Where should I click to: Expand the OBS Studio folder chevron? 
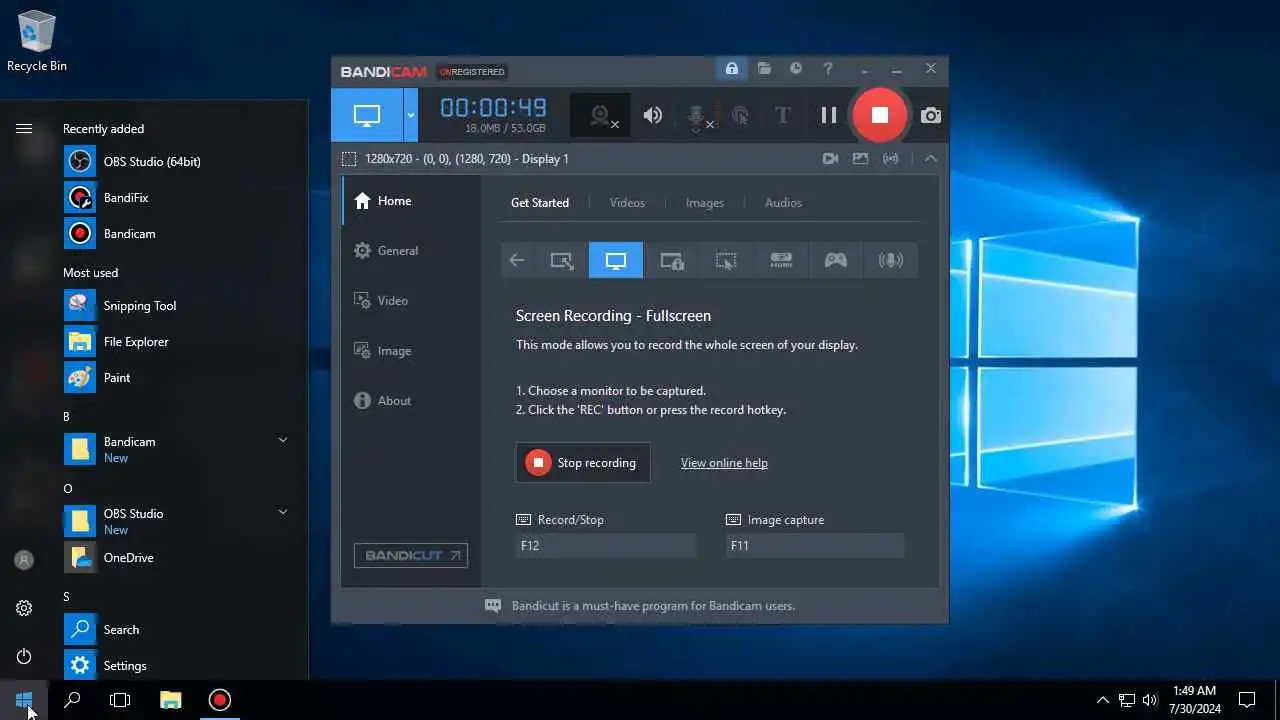tap(283, 512)
